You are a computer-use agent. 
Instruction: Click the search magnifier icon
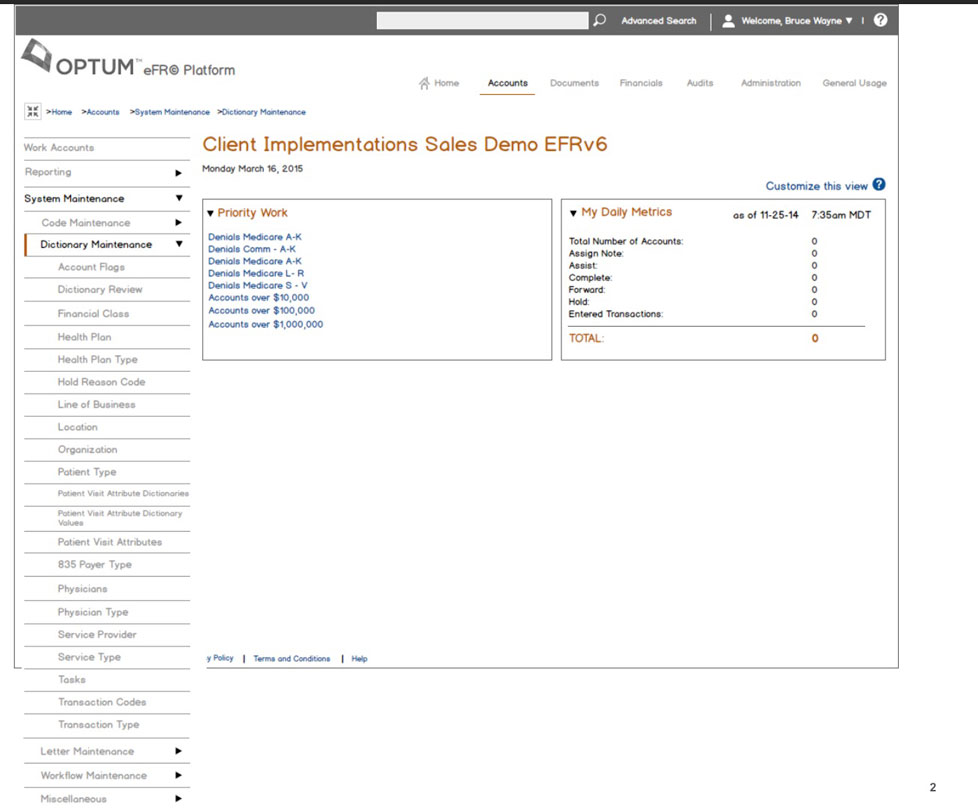tap(600, 20)
